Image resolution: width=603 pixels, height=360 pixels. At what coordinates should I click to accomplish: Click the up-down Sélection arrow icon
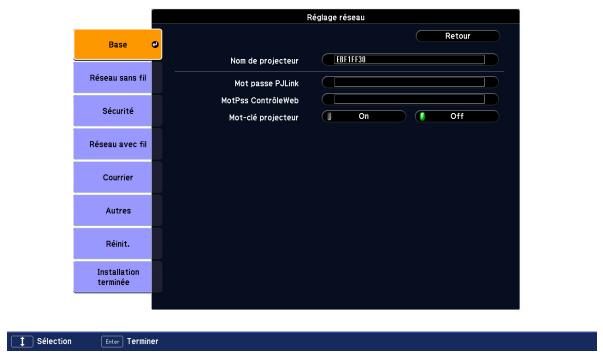(22, 341)
